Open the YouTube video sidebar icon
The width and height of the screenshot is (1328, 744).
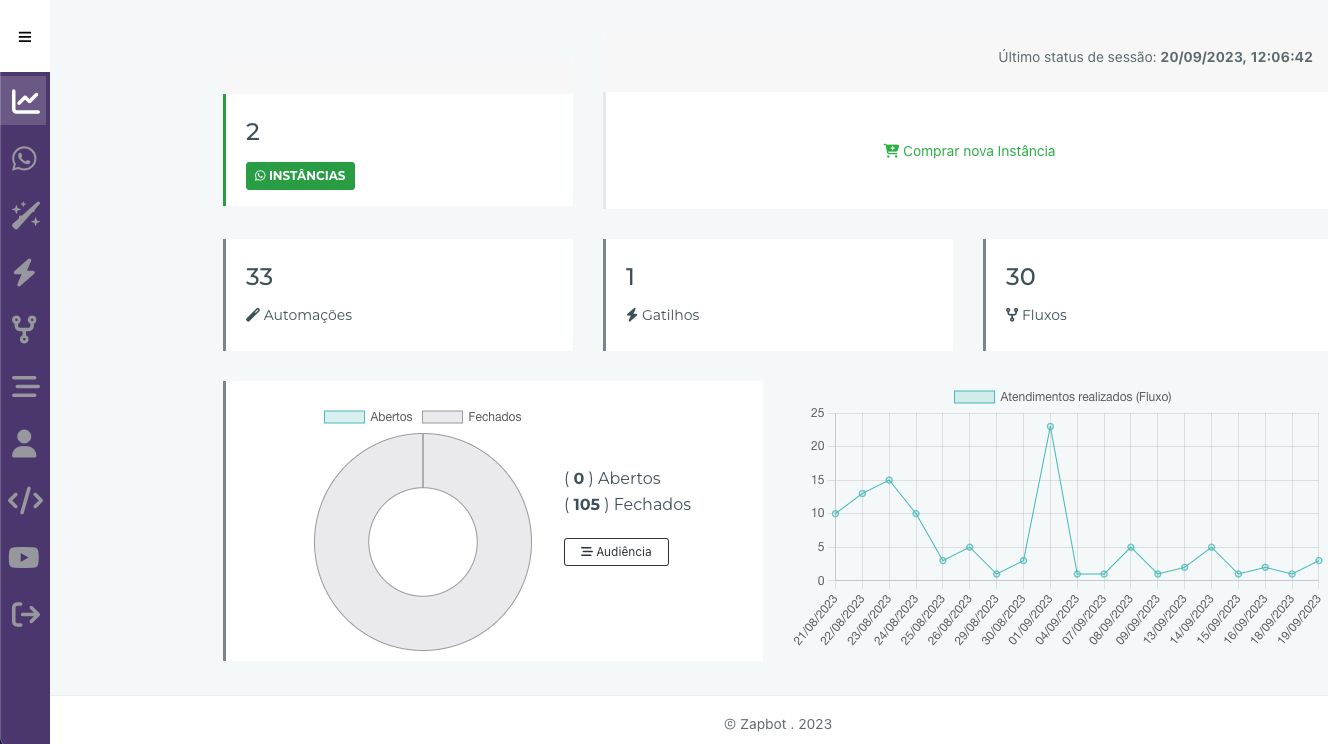tap(25, 557)
